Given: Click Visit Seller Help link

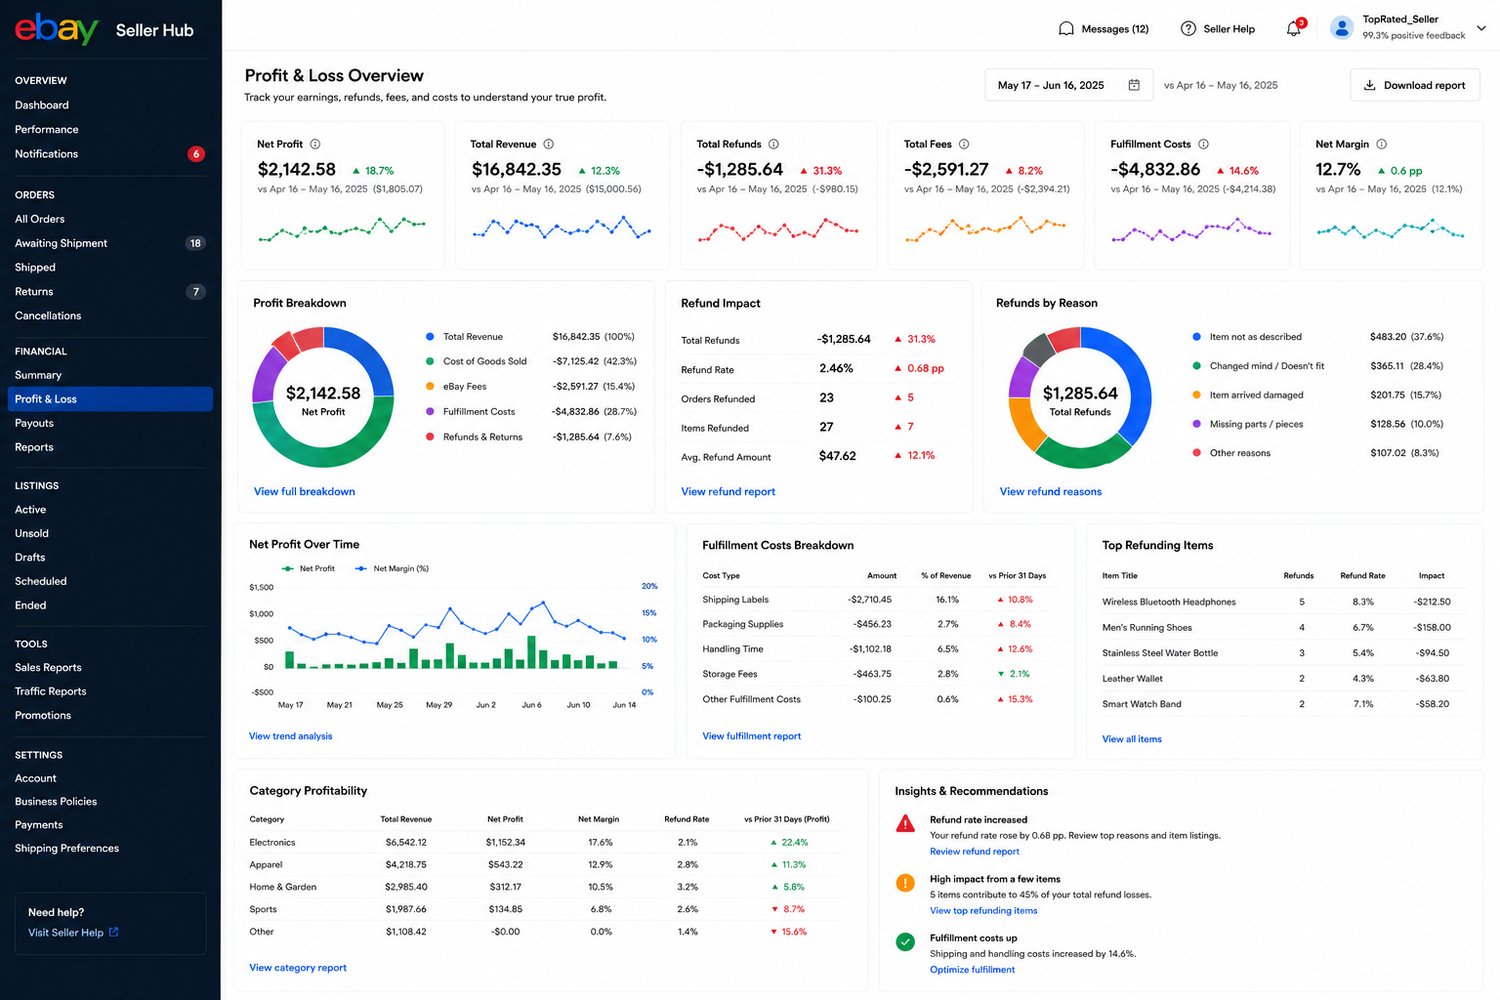Looking at the screenshot, I should point(66,932).
